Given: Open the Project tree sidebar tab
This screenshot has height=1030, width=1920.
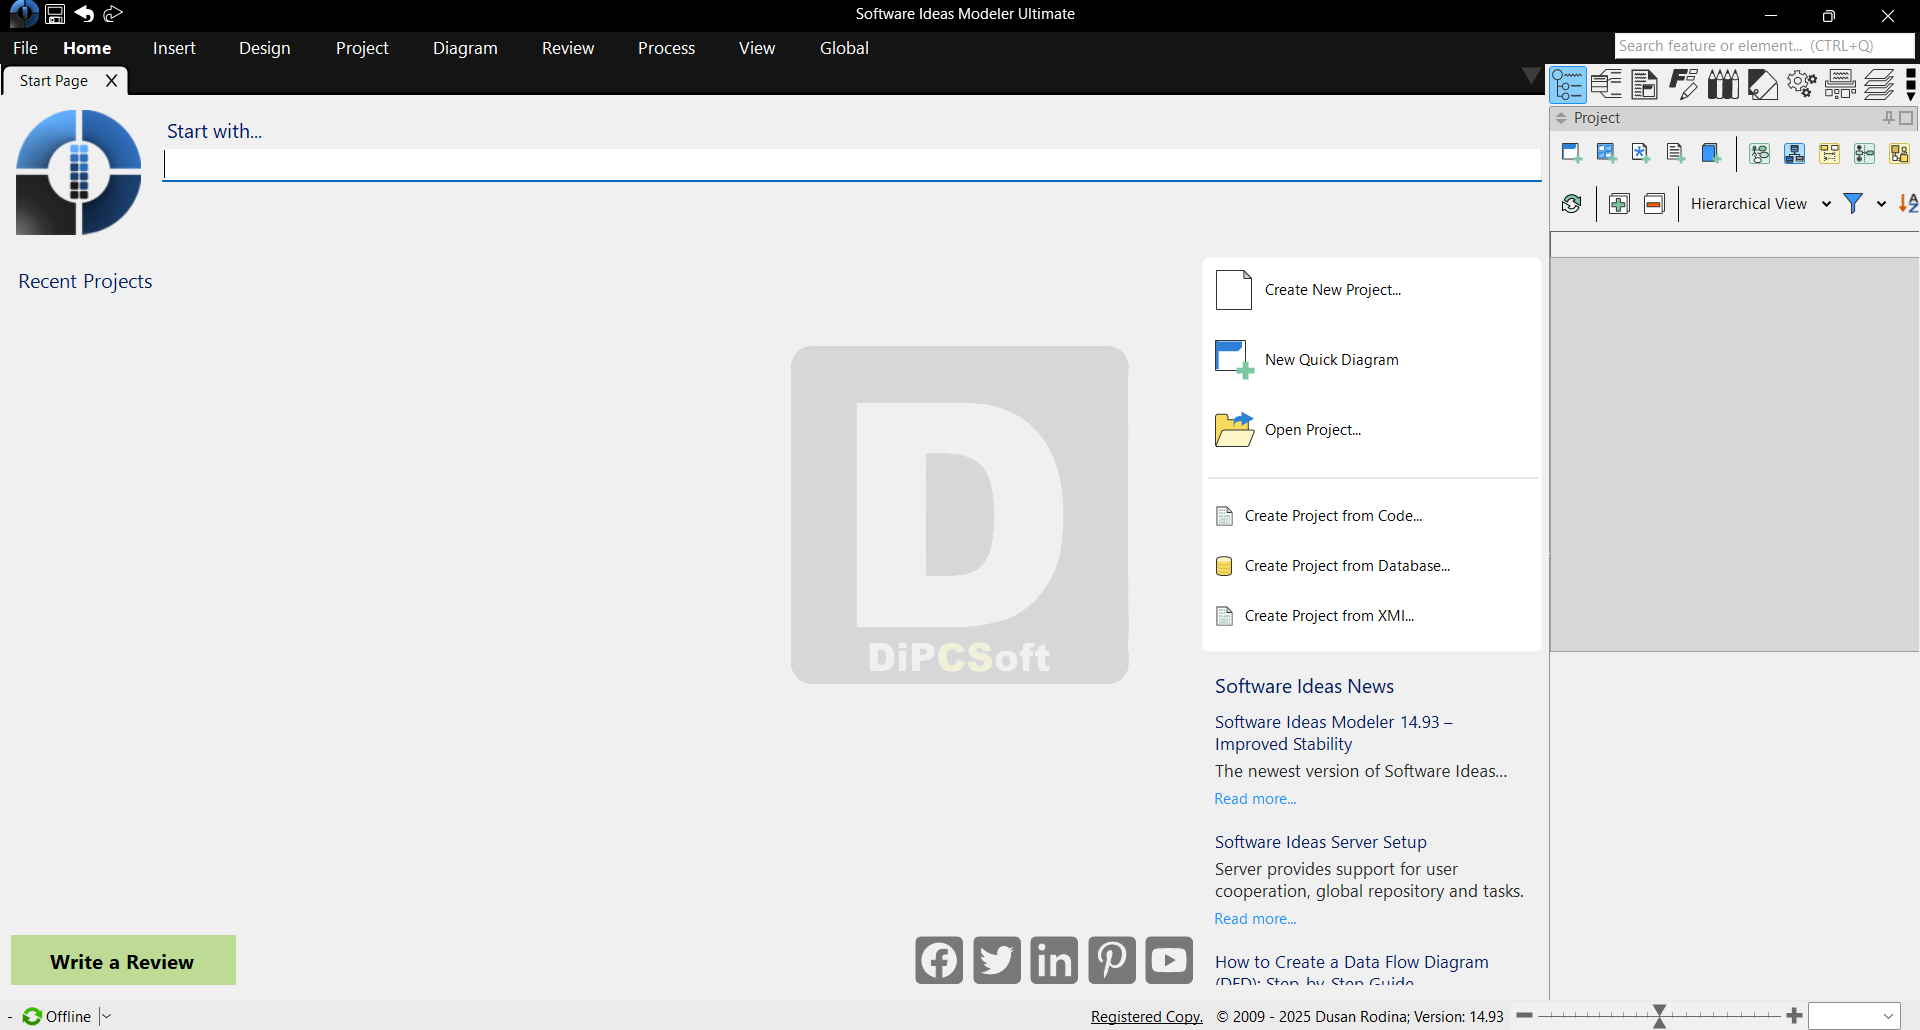Looking at the screenshot, I should pos(1567,85).
